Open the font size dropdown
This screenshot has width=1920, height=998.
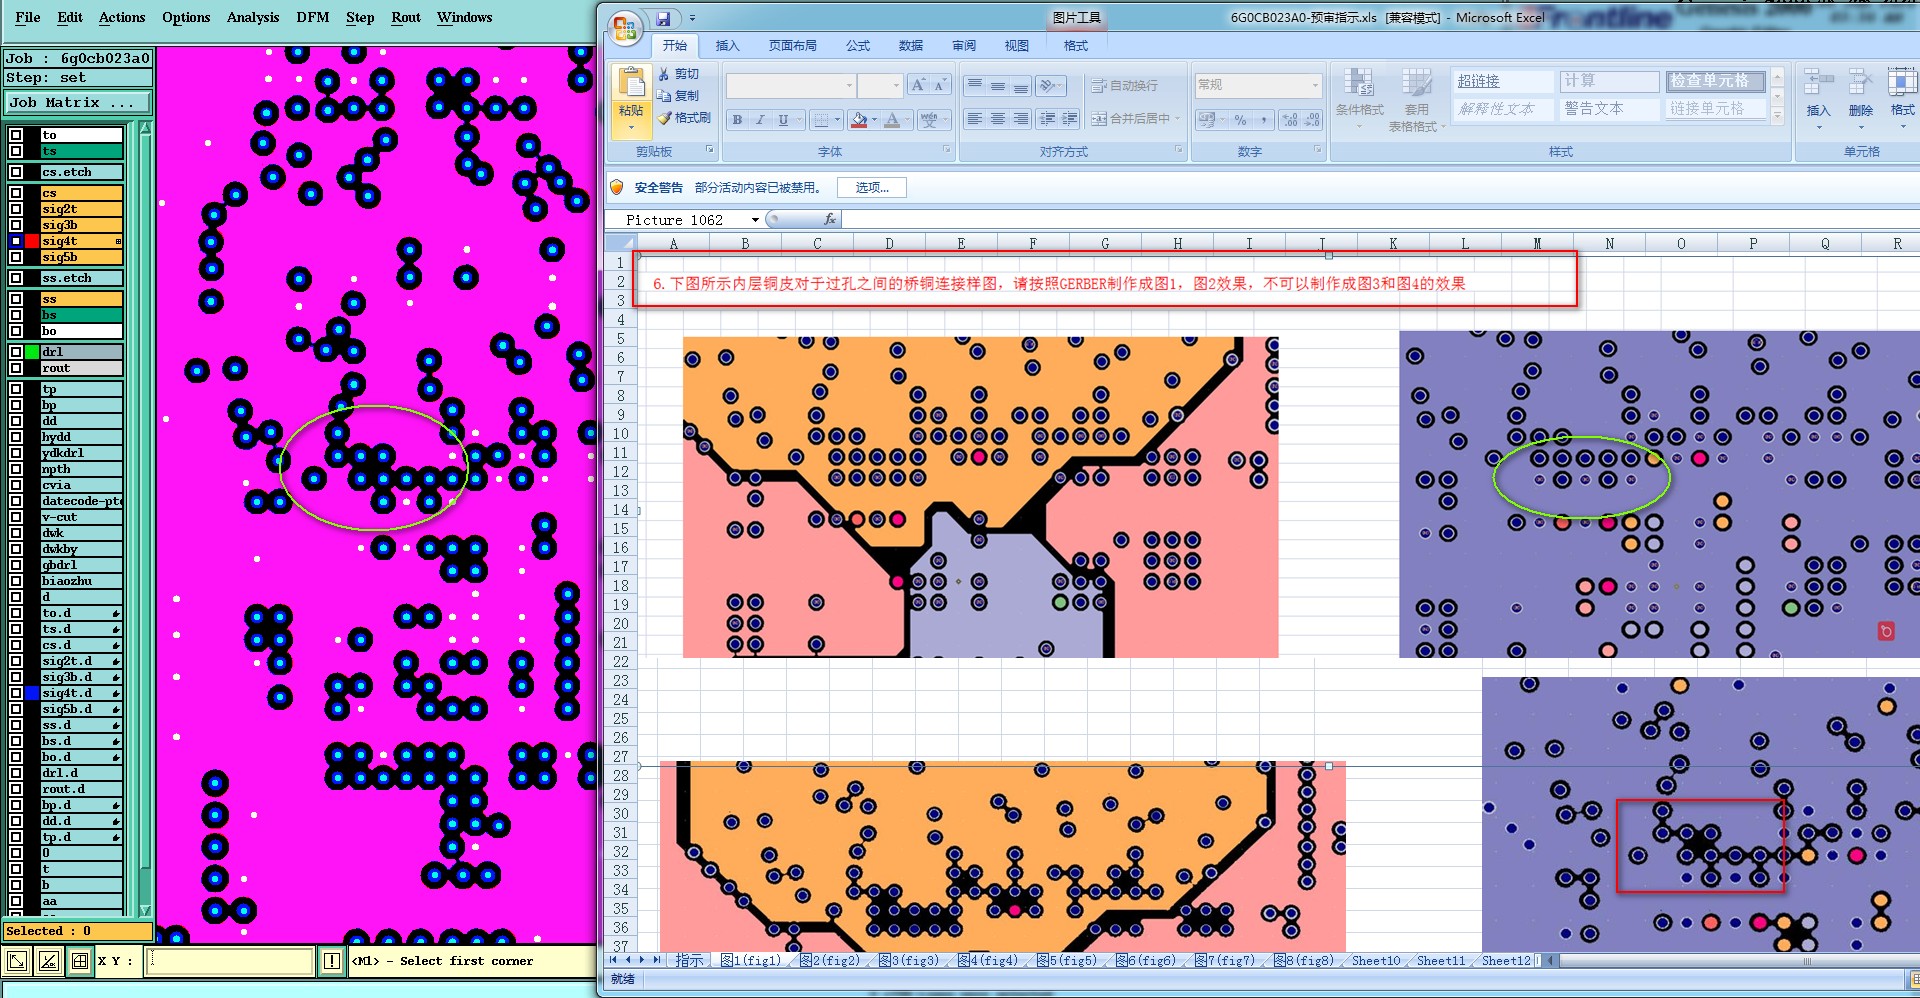click(895, 86)
